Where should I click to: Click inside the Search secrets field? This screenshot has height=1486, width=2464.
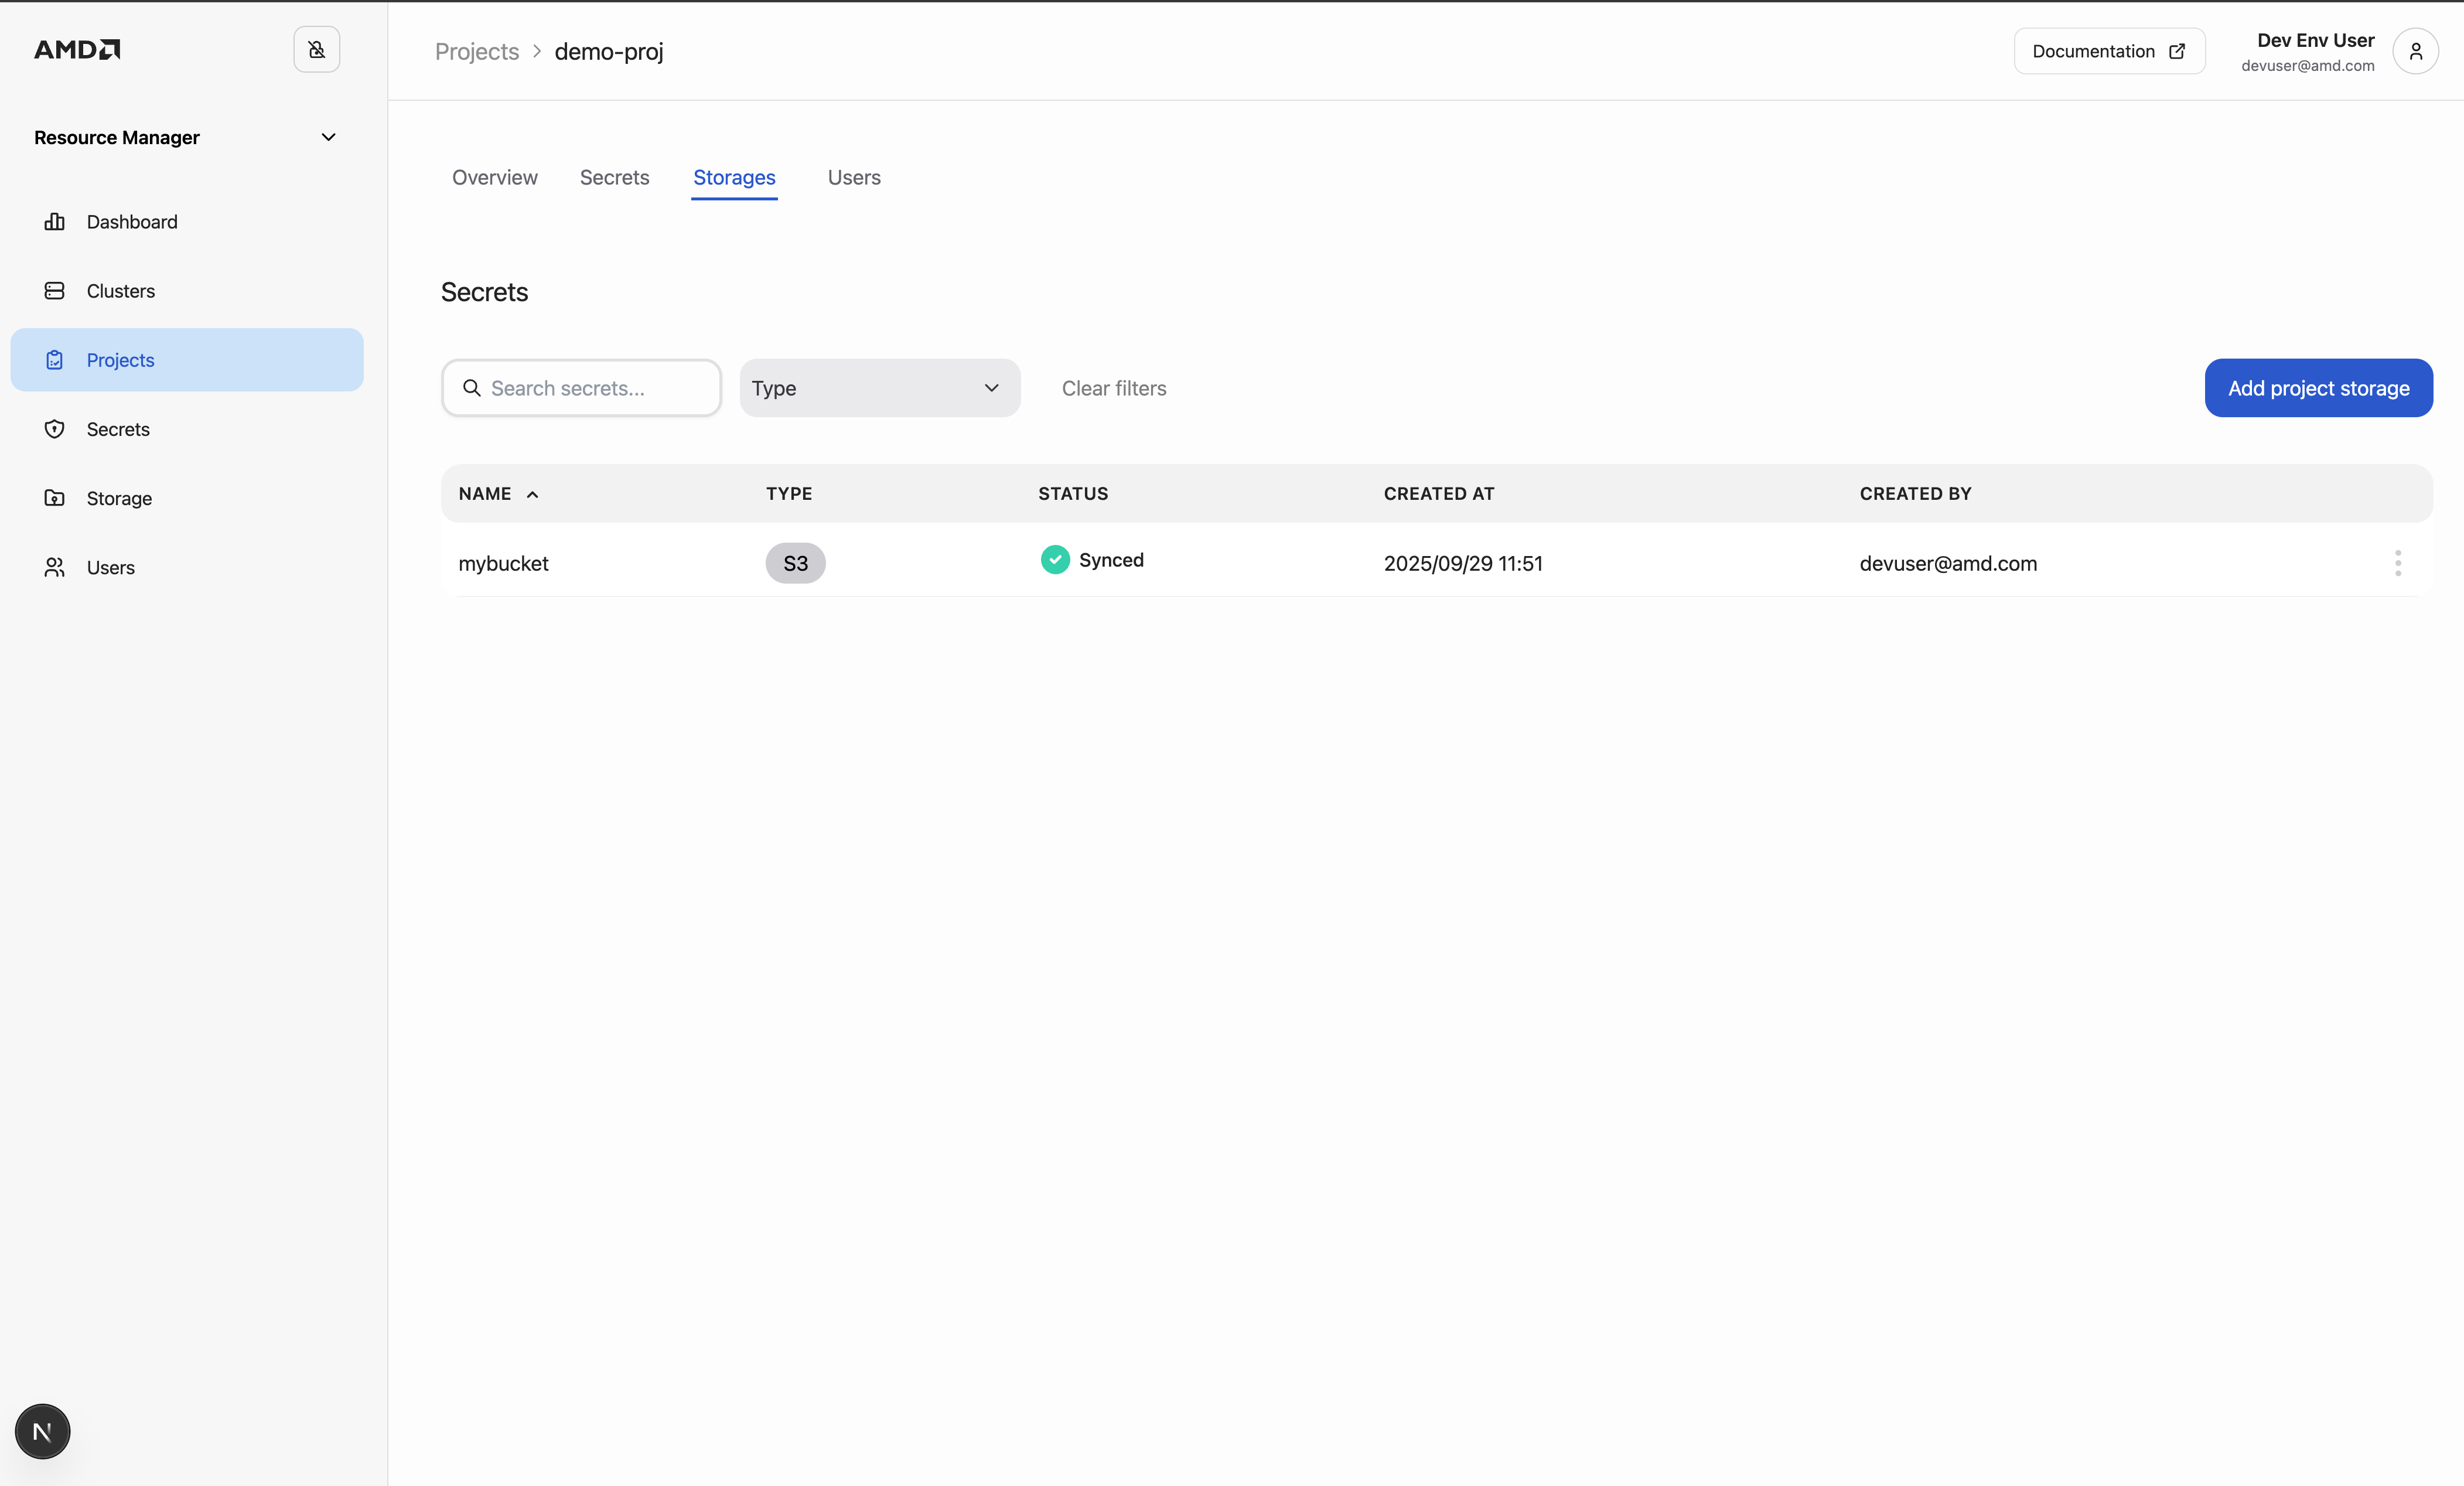tap(580, 388)
